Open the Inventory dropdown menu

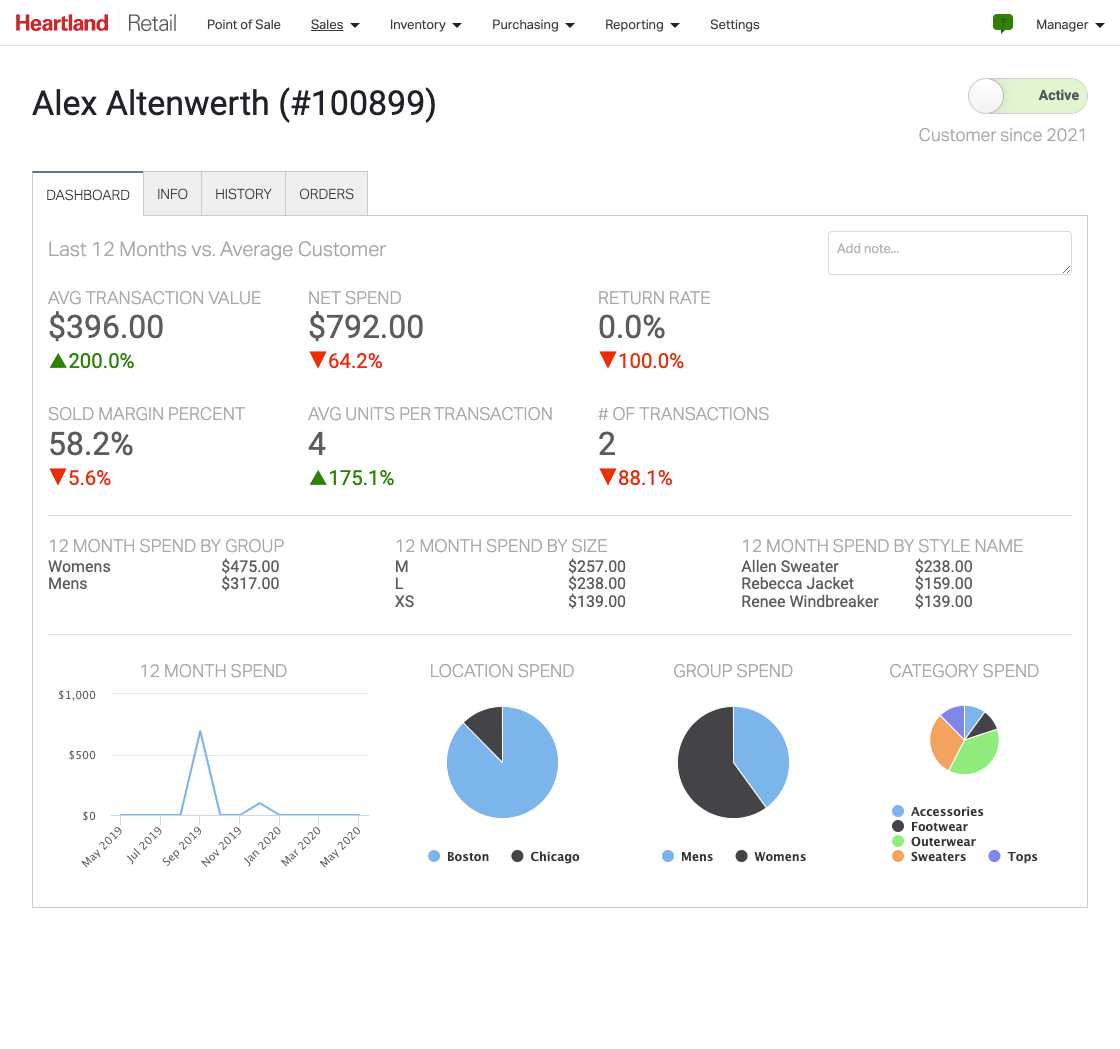point(425,25)
